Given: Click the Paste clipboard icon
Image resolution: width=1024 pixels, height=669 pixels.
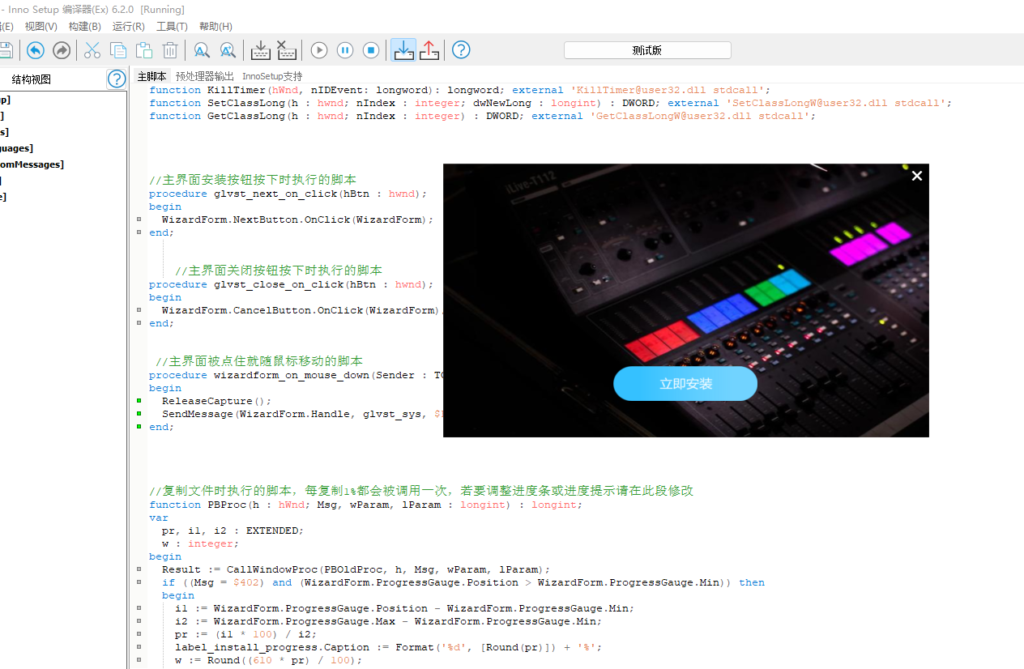Looking at the screenshot, I should (x=144, y=50).
